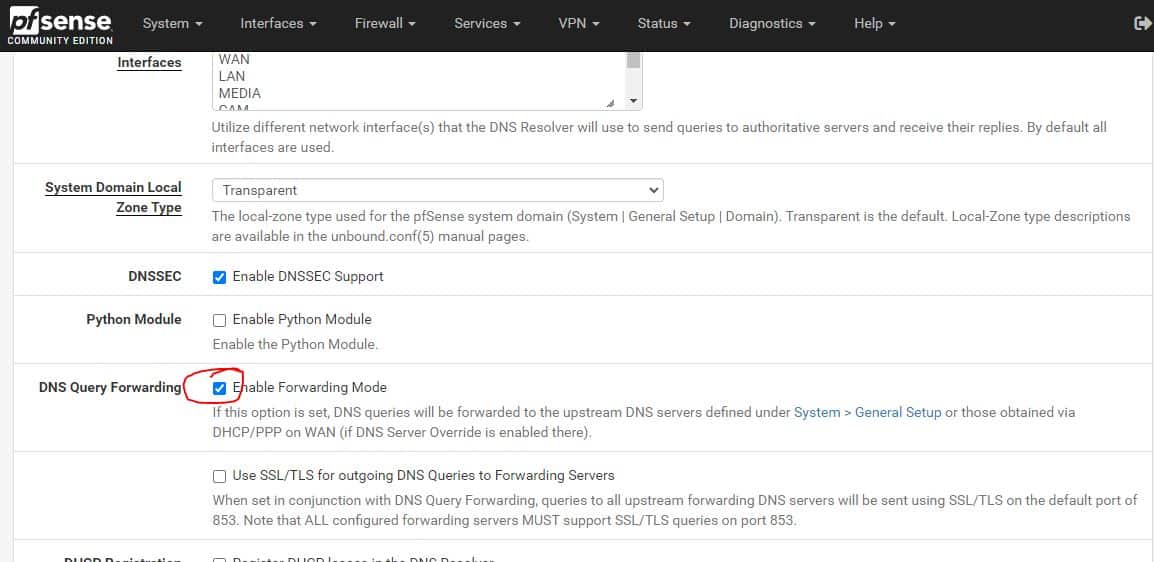Select WAN in the interfaces list

(x=235, y=60)
